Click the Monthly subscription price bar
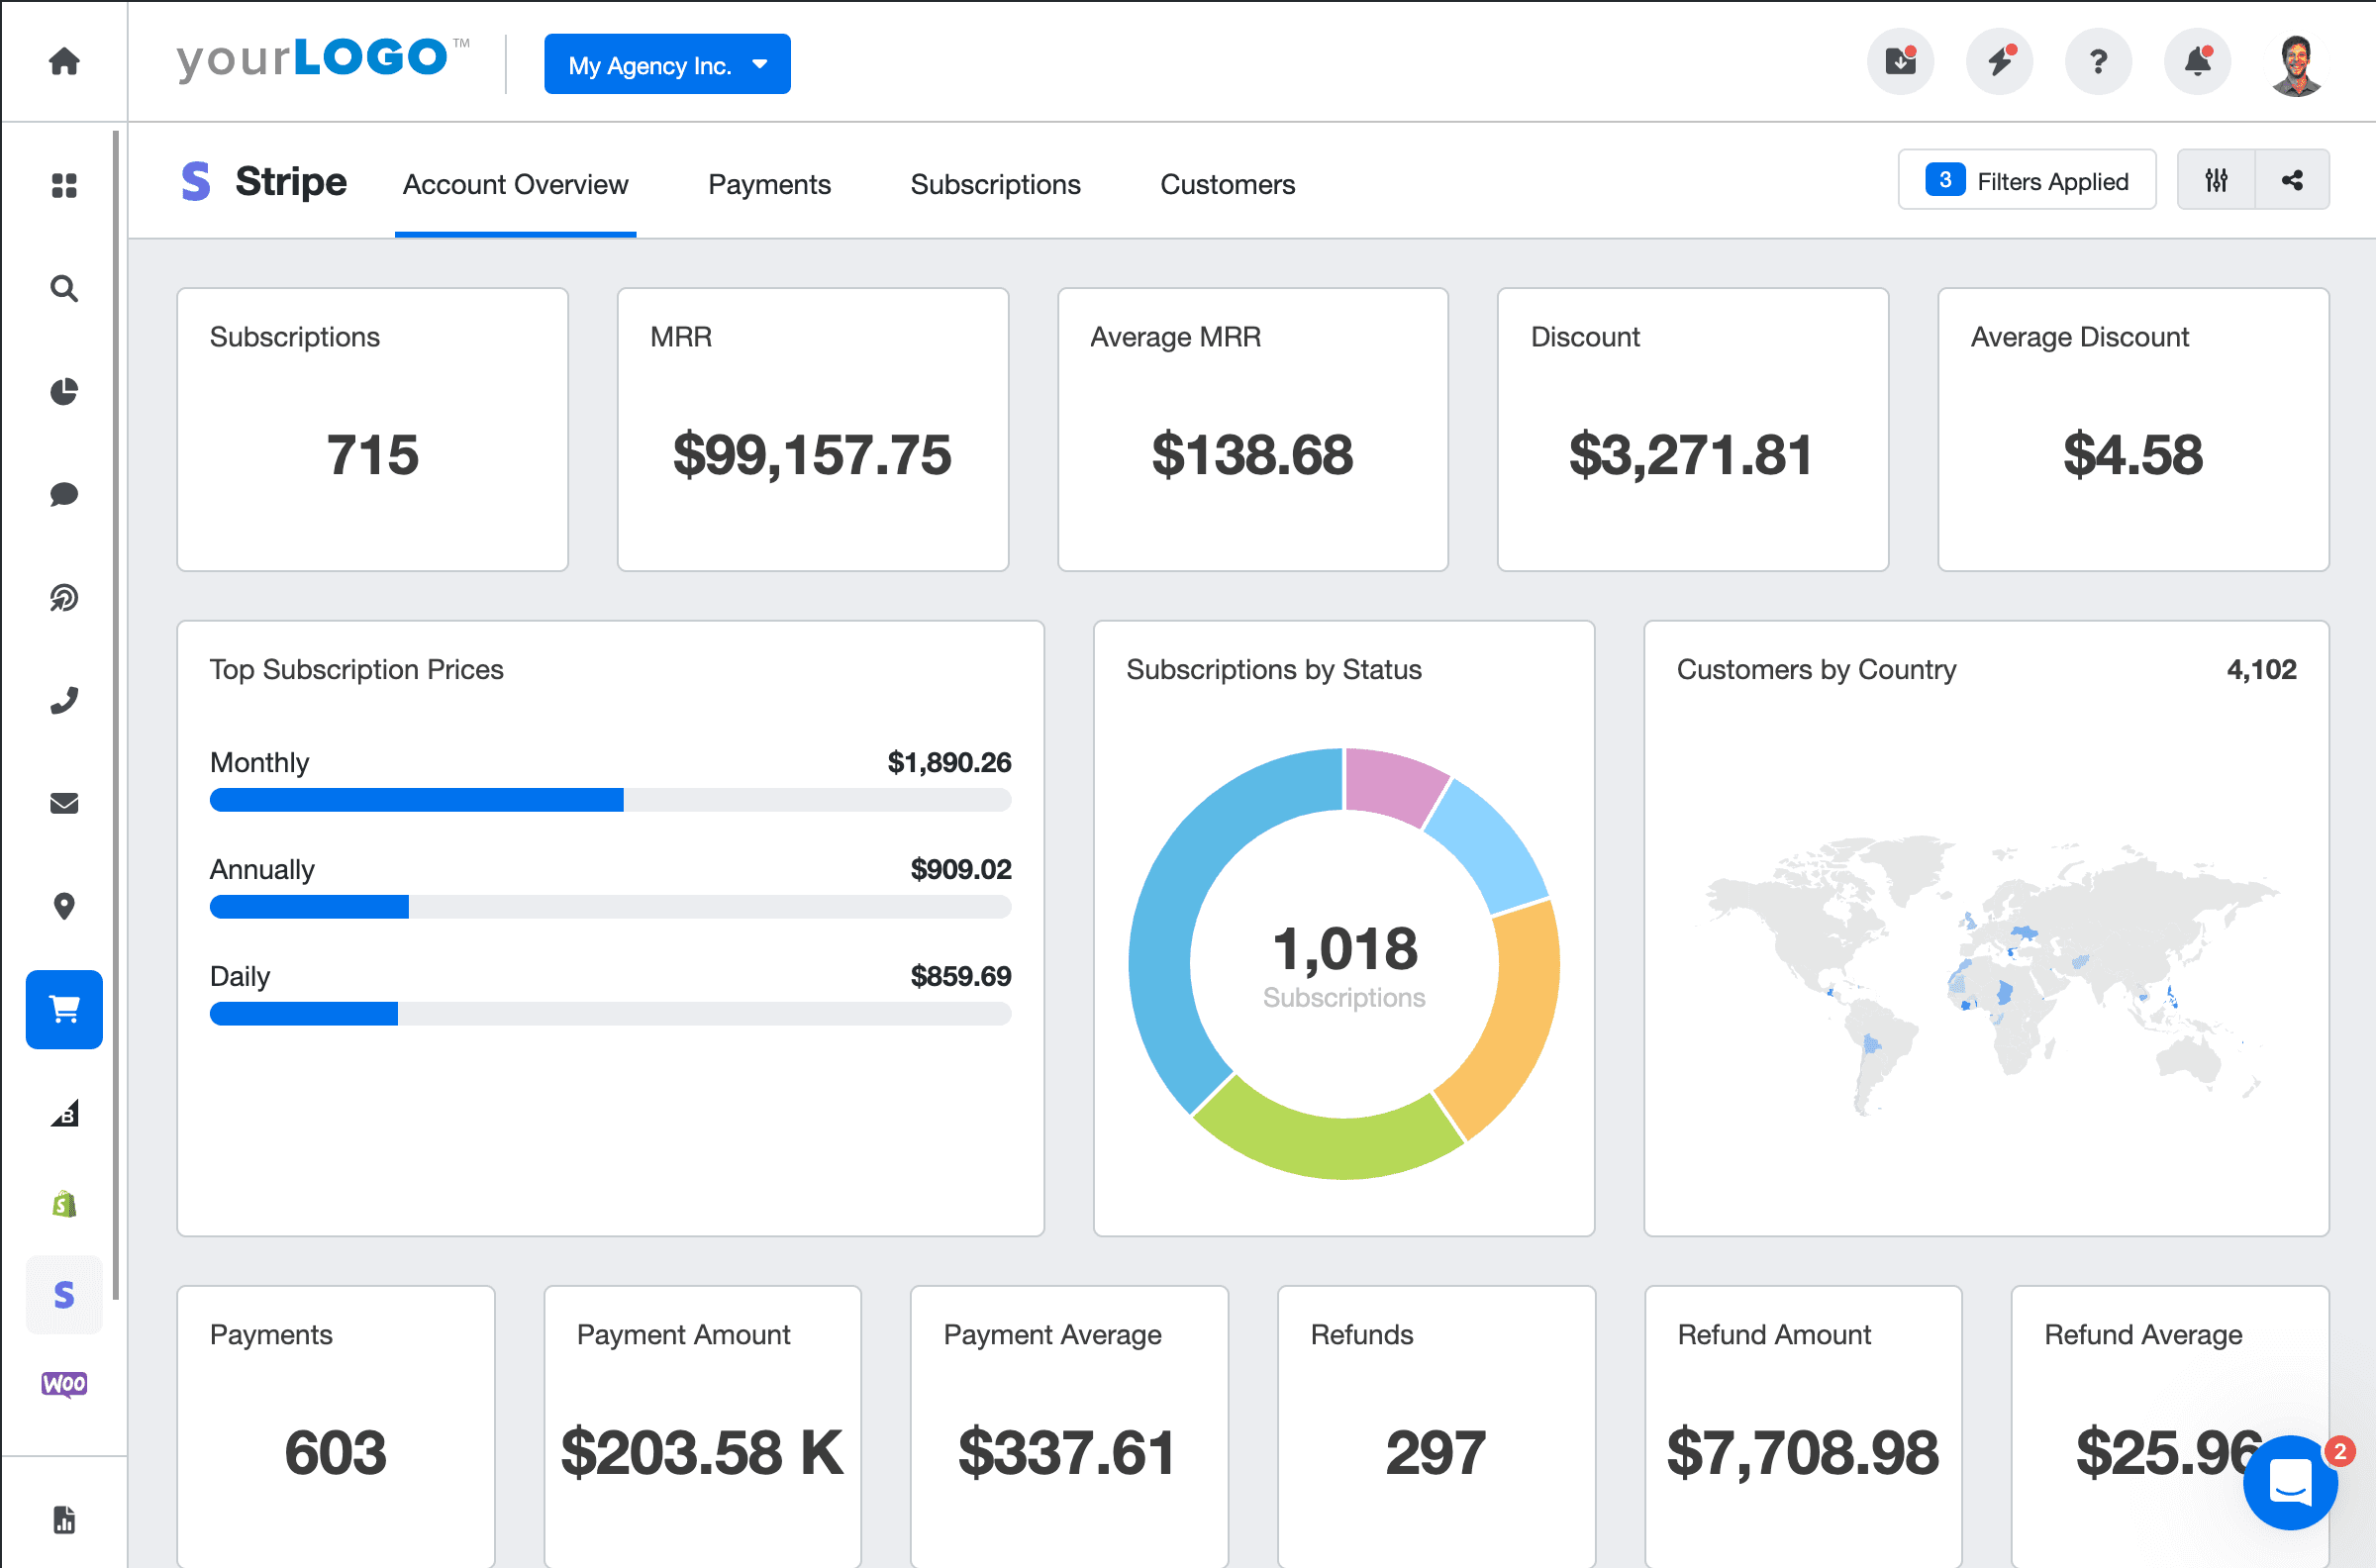The width and height of the screenshot is (2376, 1568). point(416,800)
